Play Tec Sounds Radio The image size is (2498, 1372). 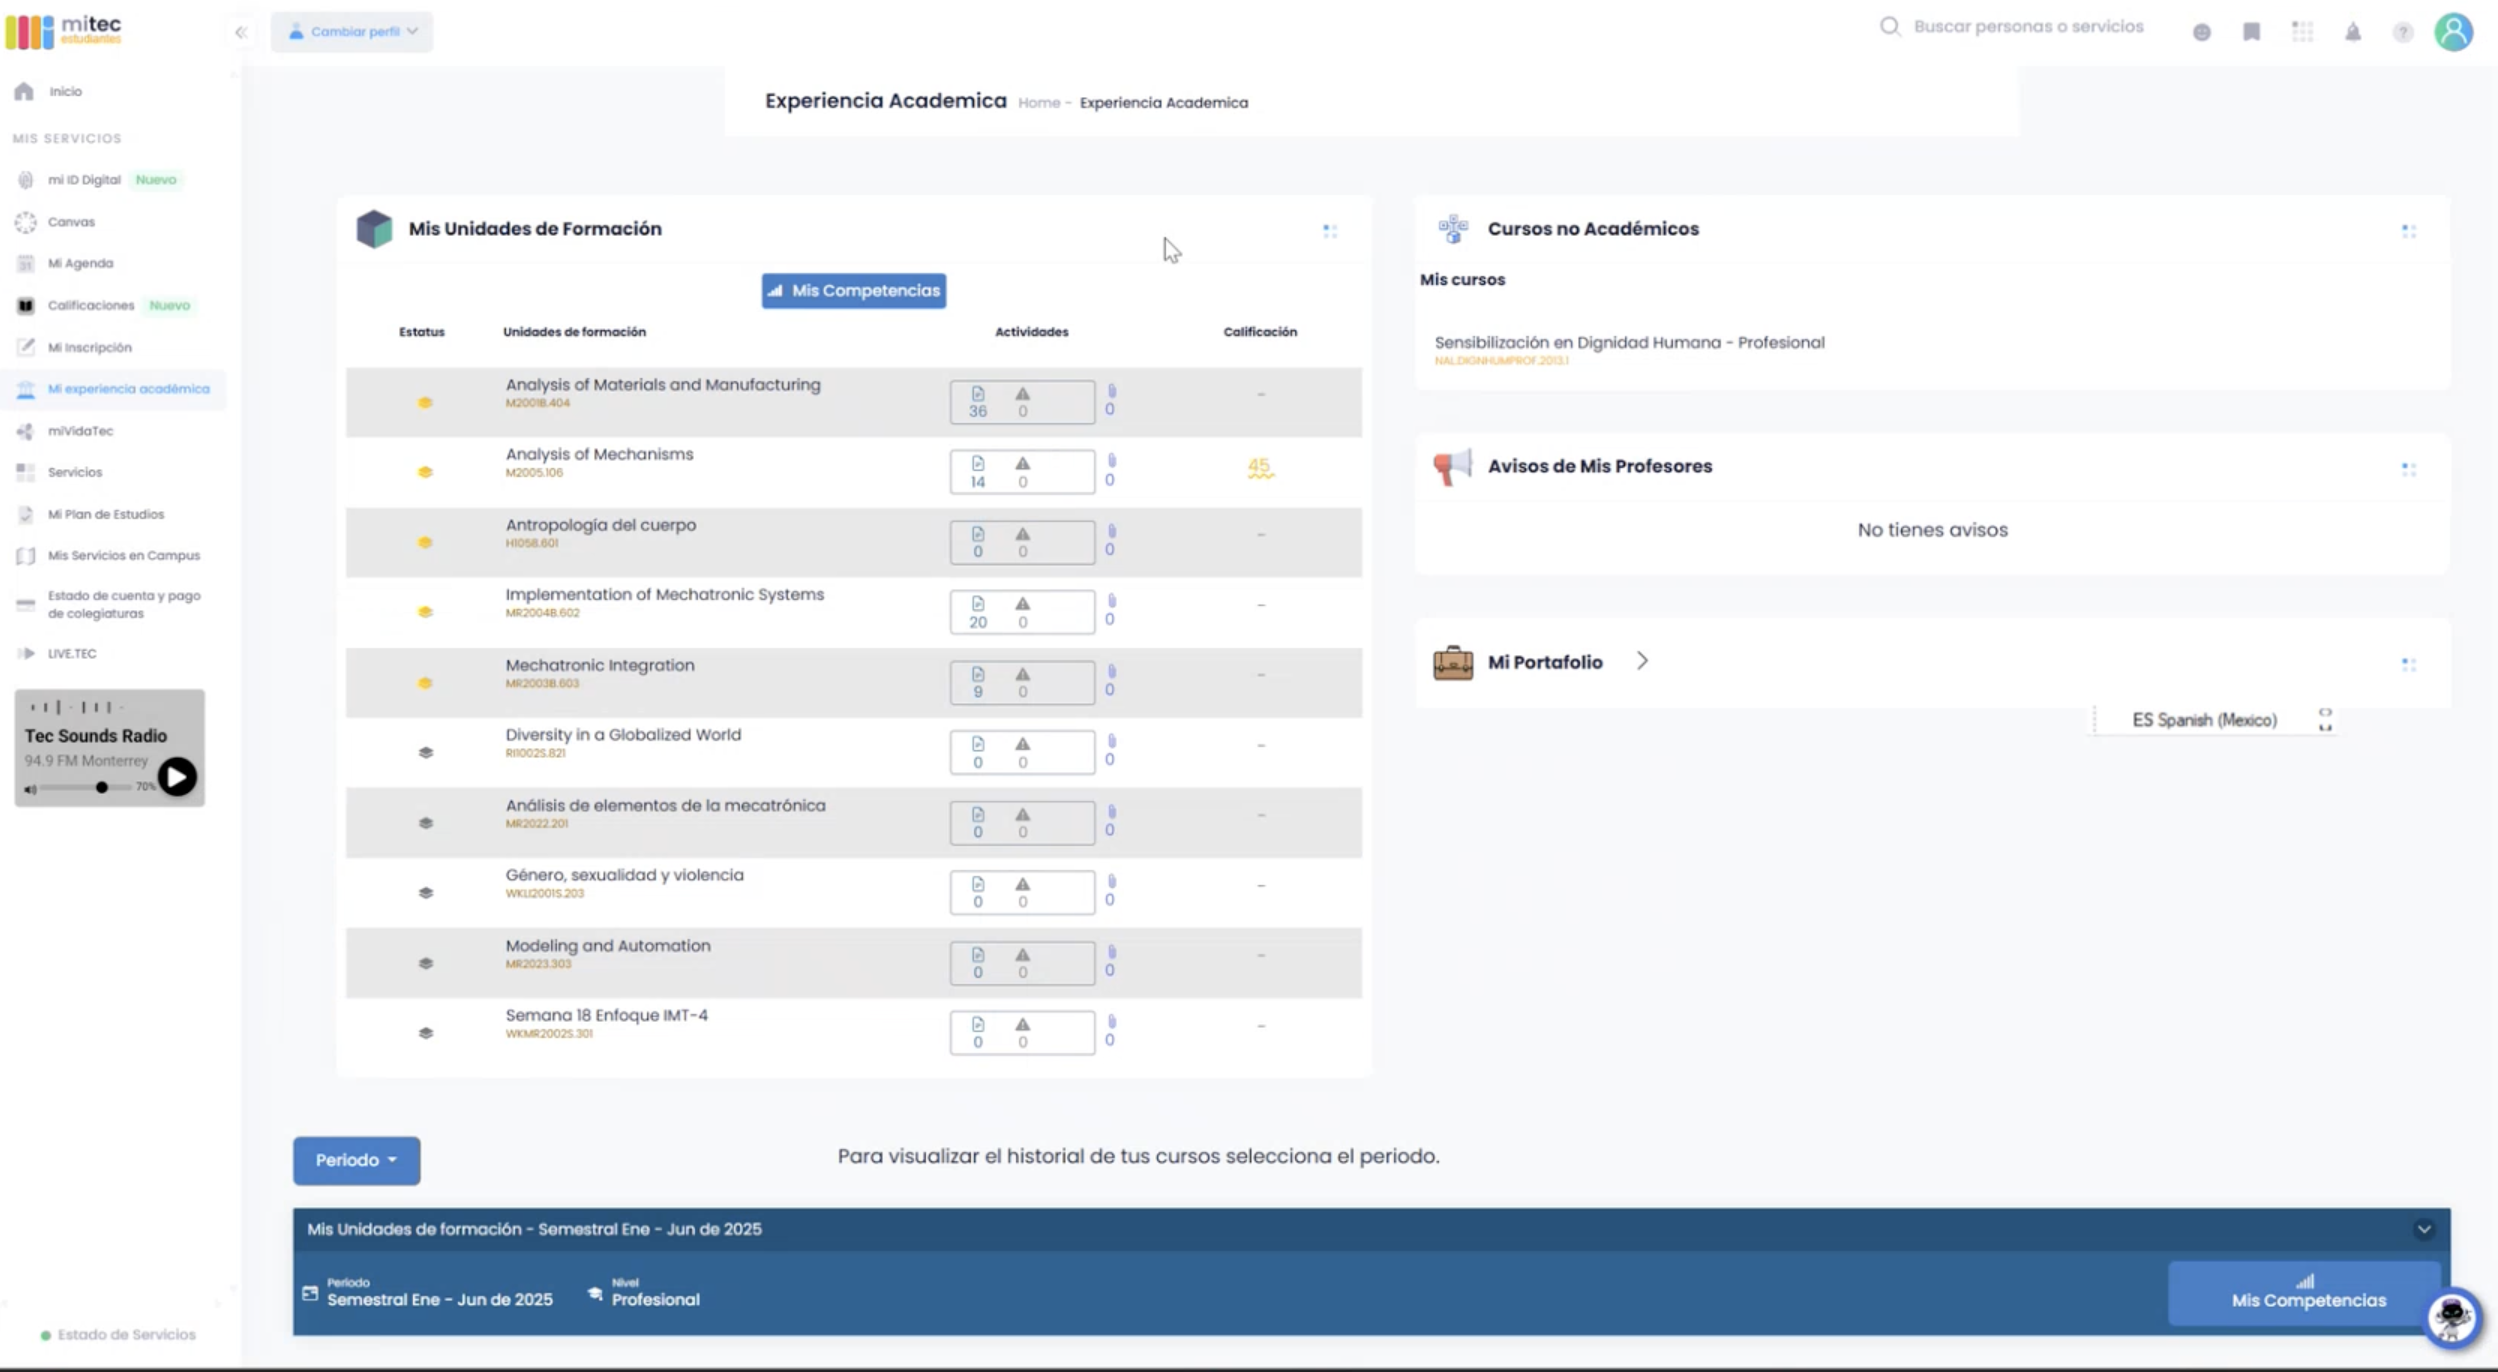(x=177, y=777)
